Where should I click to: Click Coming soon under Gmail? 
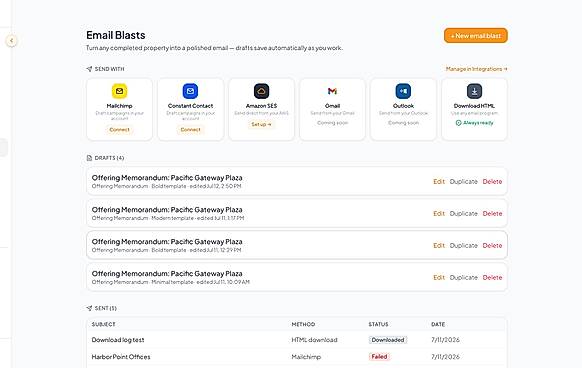[332, 123]
